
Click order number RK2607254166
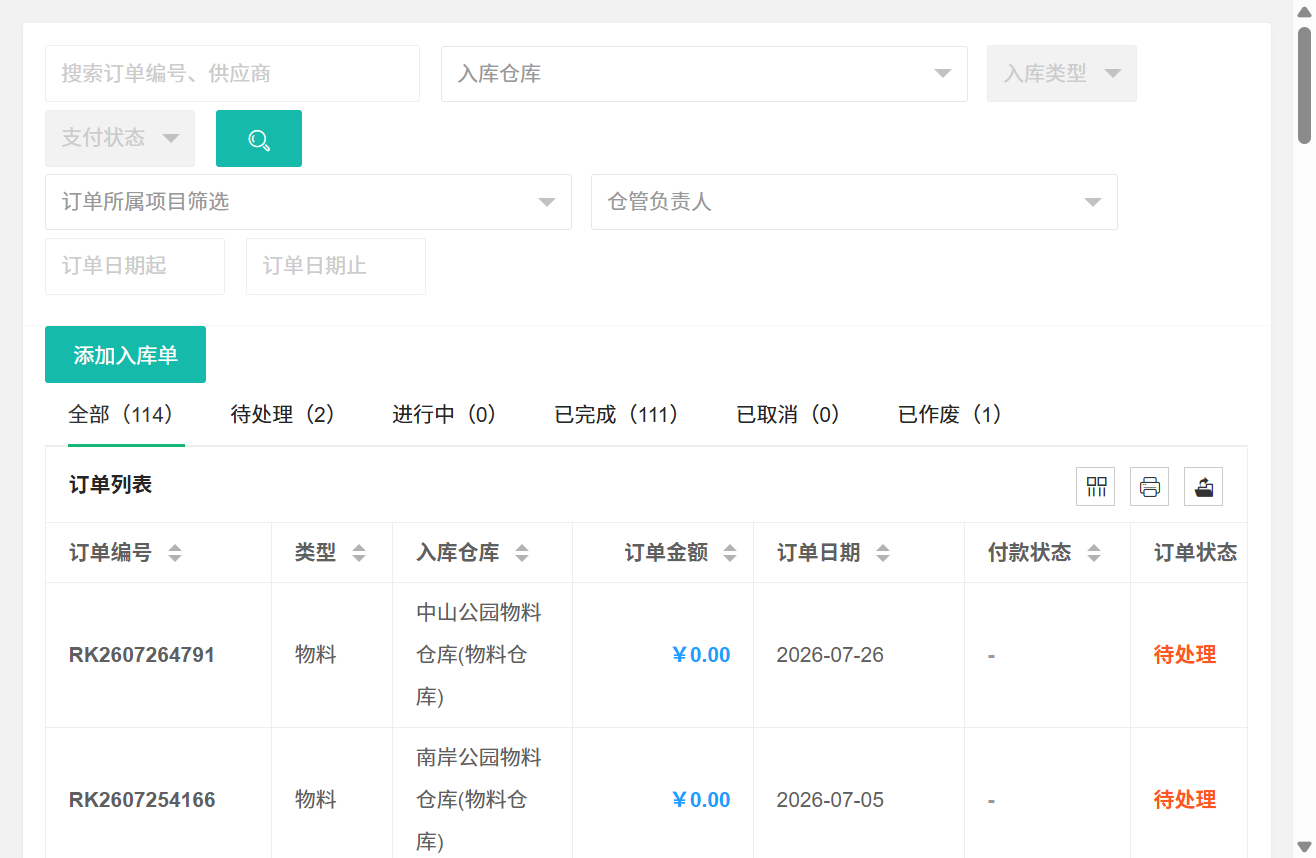pyautogui.click(x=142, y=801)
